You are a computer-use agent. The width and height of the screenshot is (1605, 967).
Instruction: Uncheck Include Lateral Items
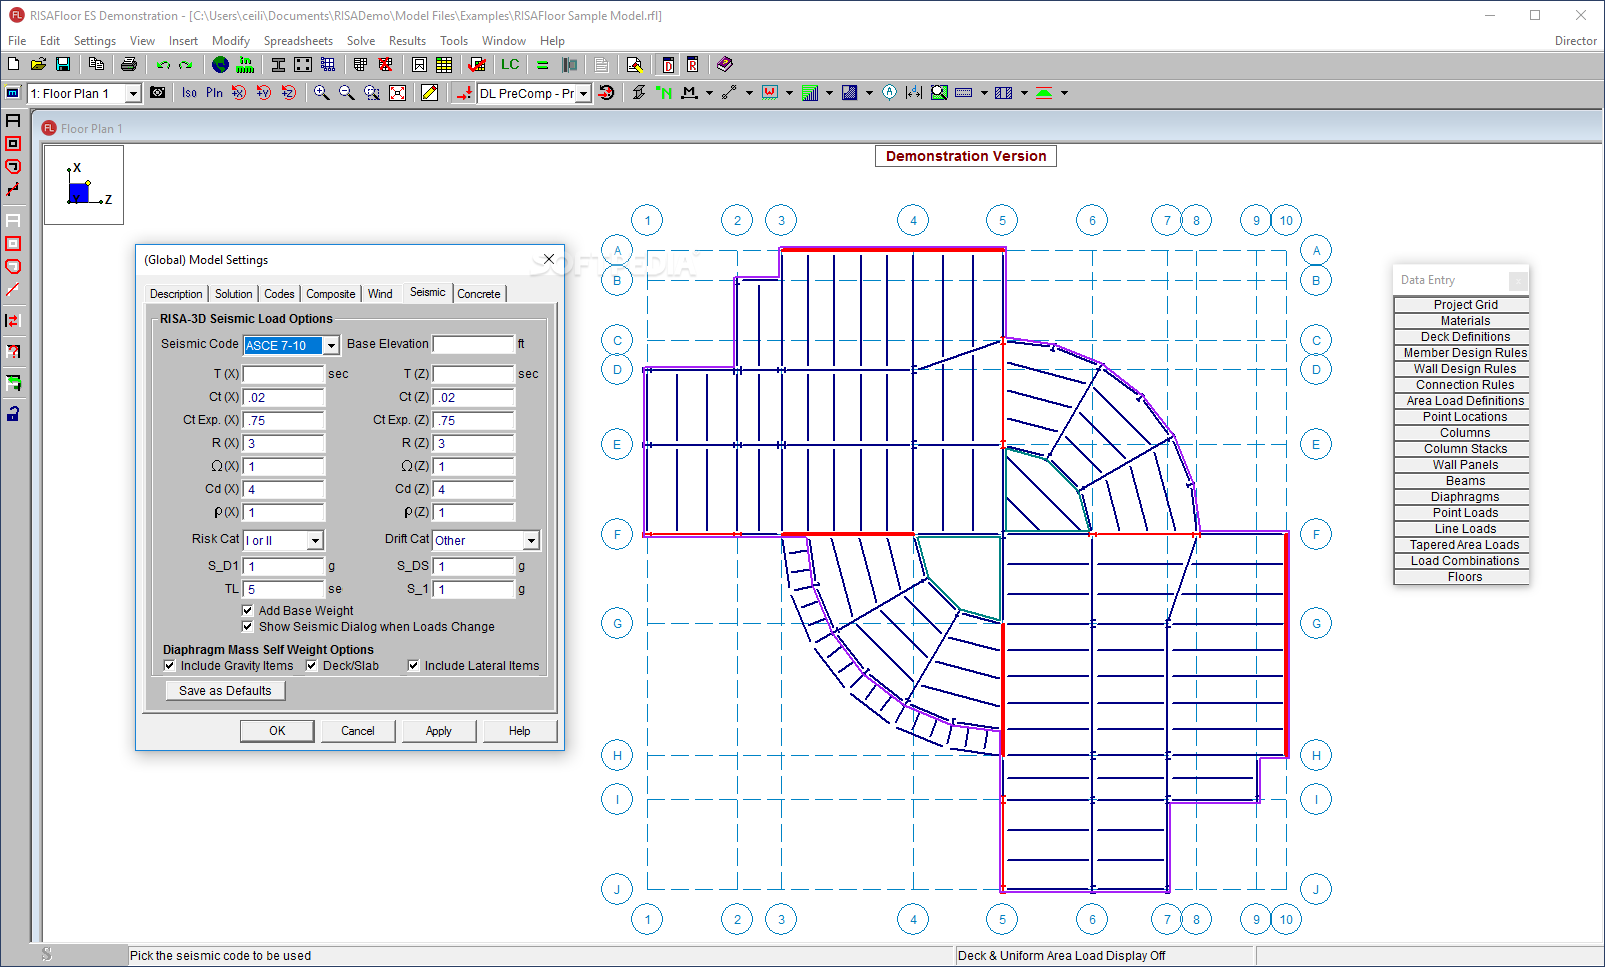pos(413,665)
